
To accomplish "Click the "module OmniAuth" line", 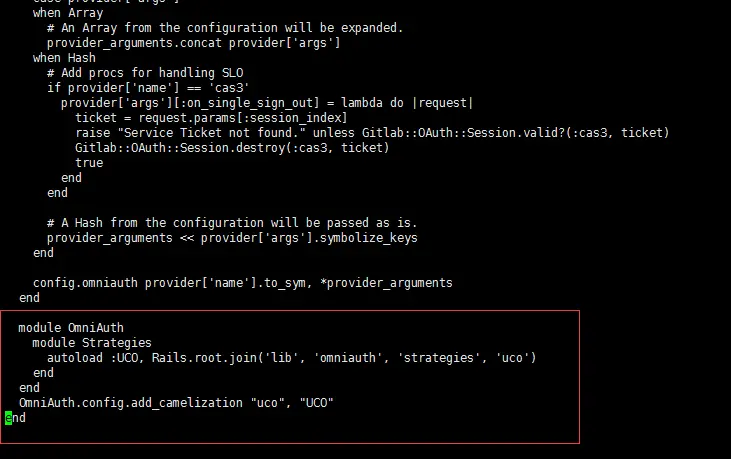I will point(70,328).
